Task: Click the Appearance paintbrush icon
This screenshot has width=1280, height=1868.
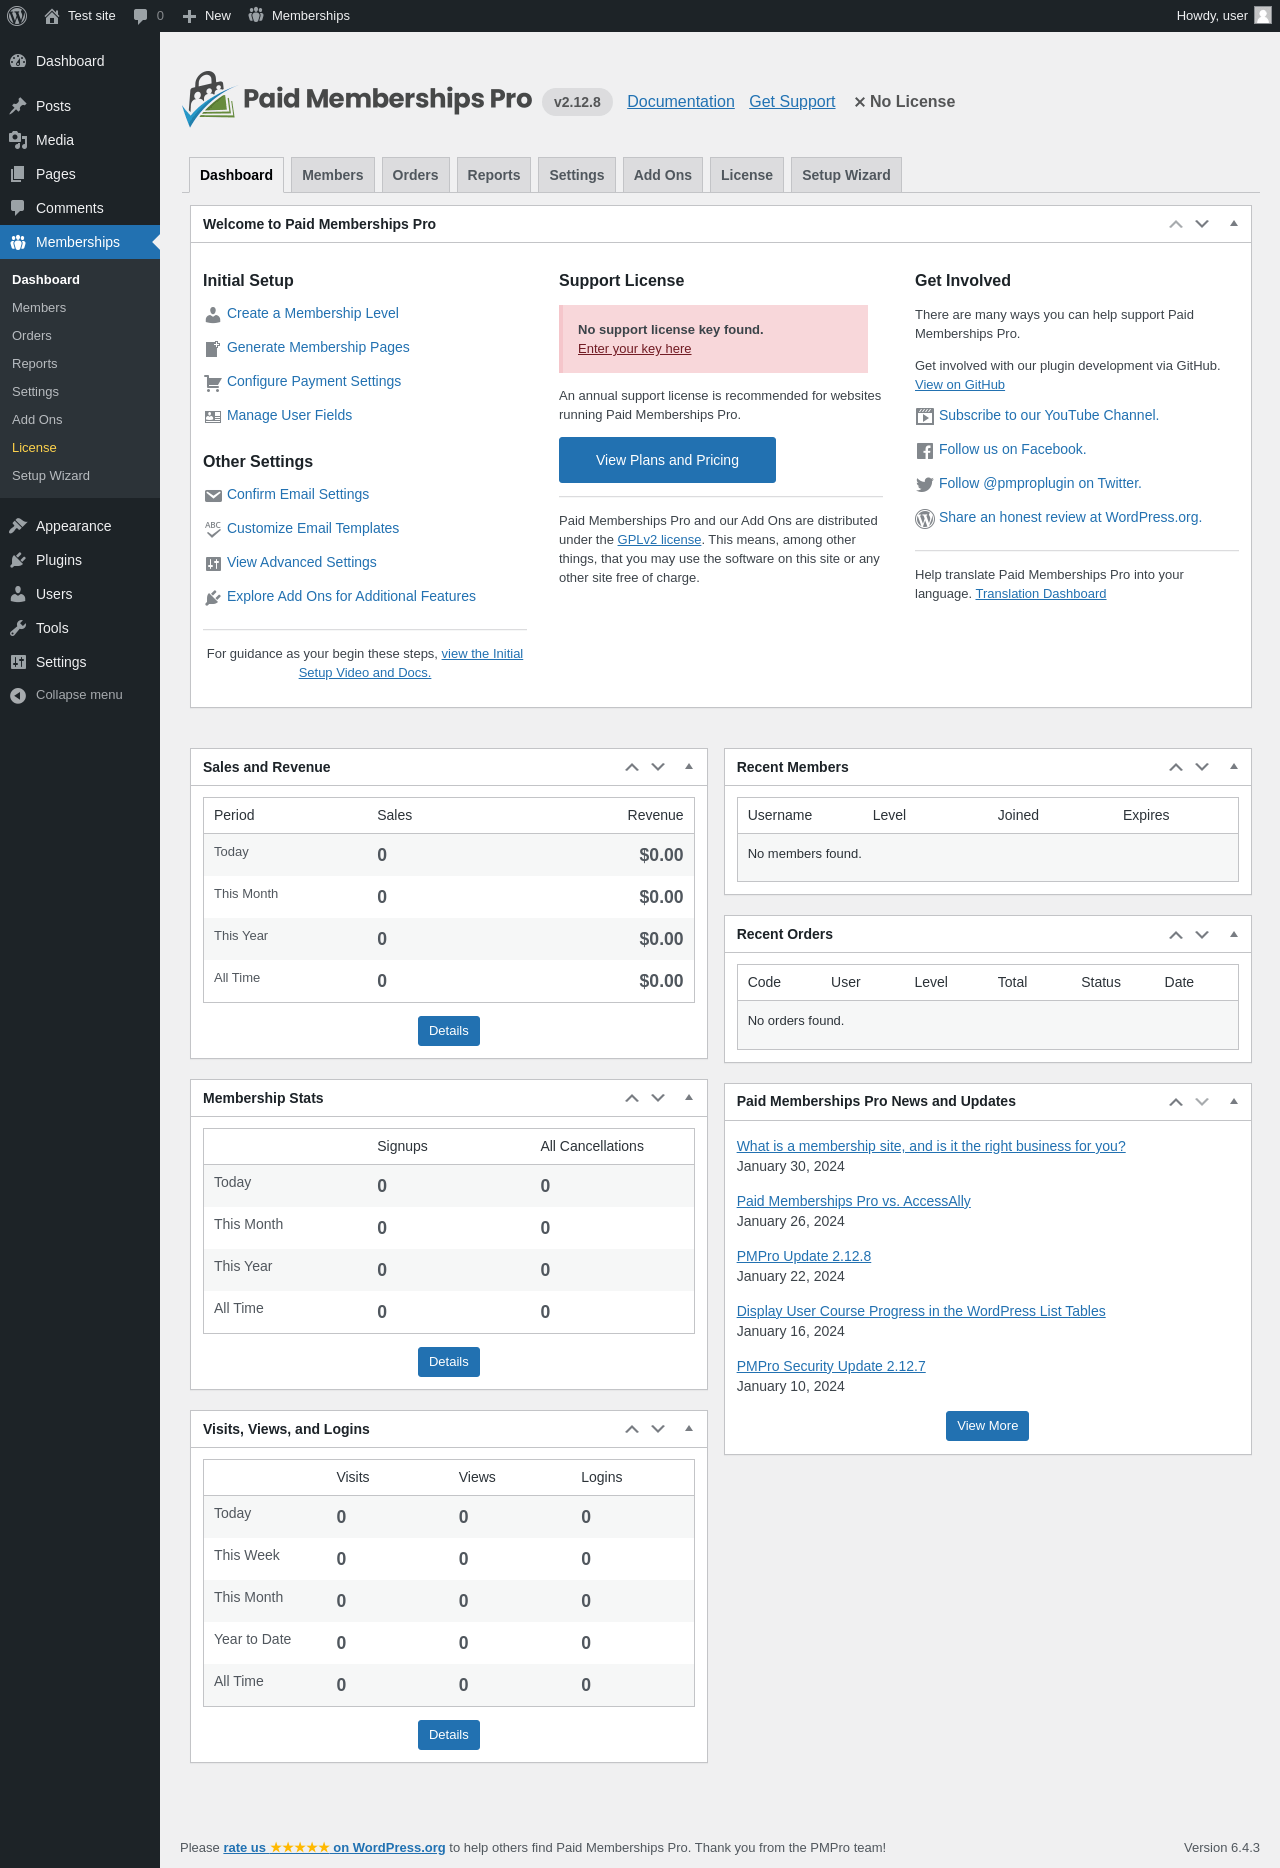Action: 18,526
